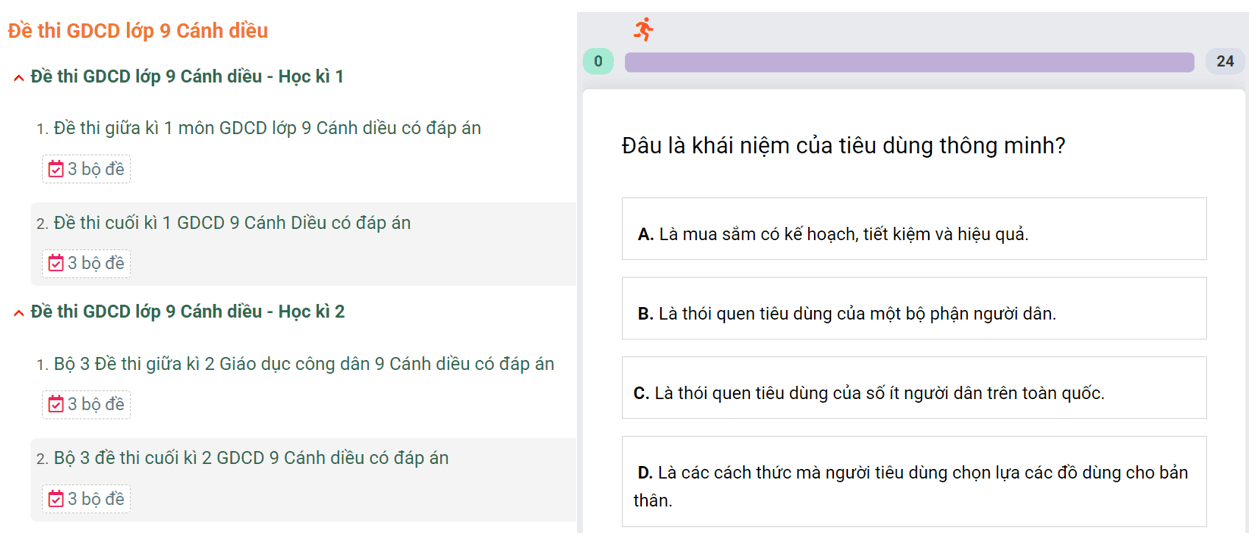The image size is (1258, 540).
Task: Collapse the Học kì 1 section chevron
Action: tap(18, 78)
